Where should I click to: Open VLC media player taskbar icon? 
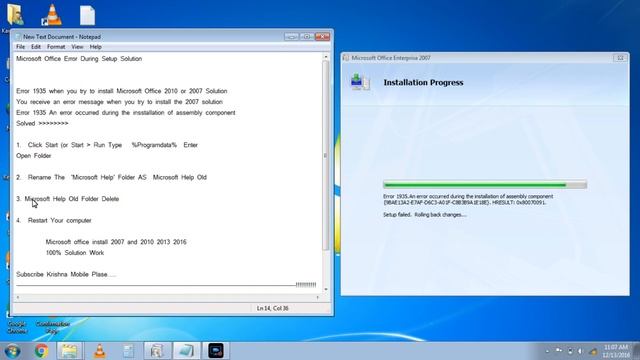[x=99, y=351]
